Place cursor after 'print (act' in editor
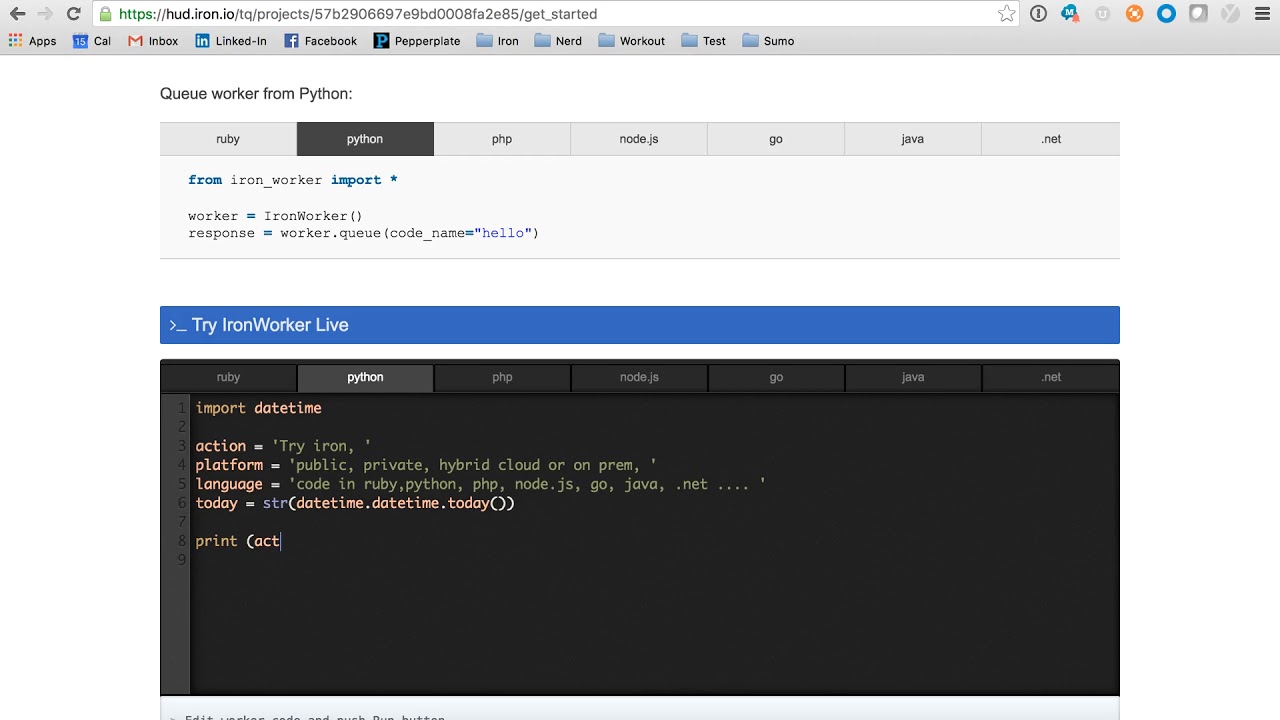The width and height of the screenshot is (1280, 720). pyautogui.click(x=281, y=541)
